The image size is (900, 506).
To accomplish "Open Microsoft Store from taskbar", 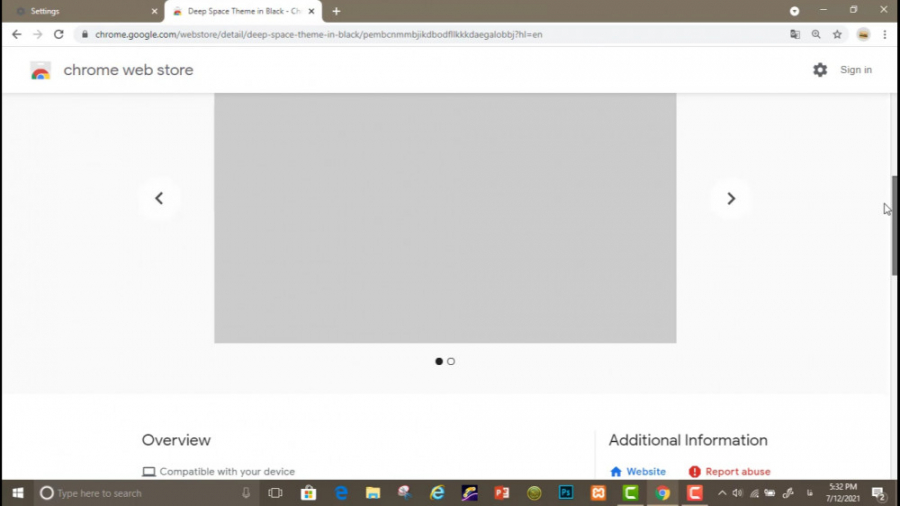I will tap(308, 493).
